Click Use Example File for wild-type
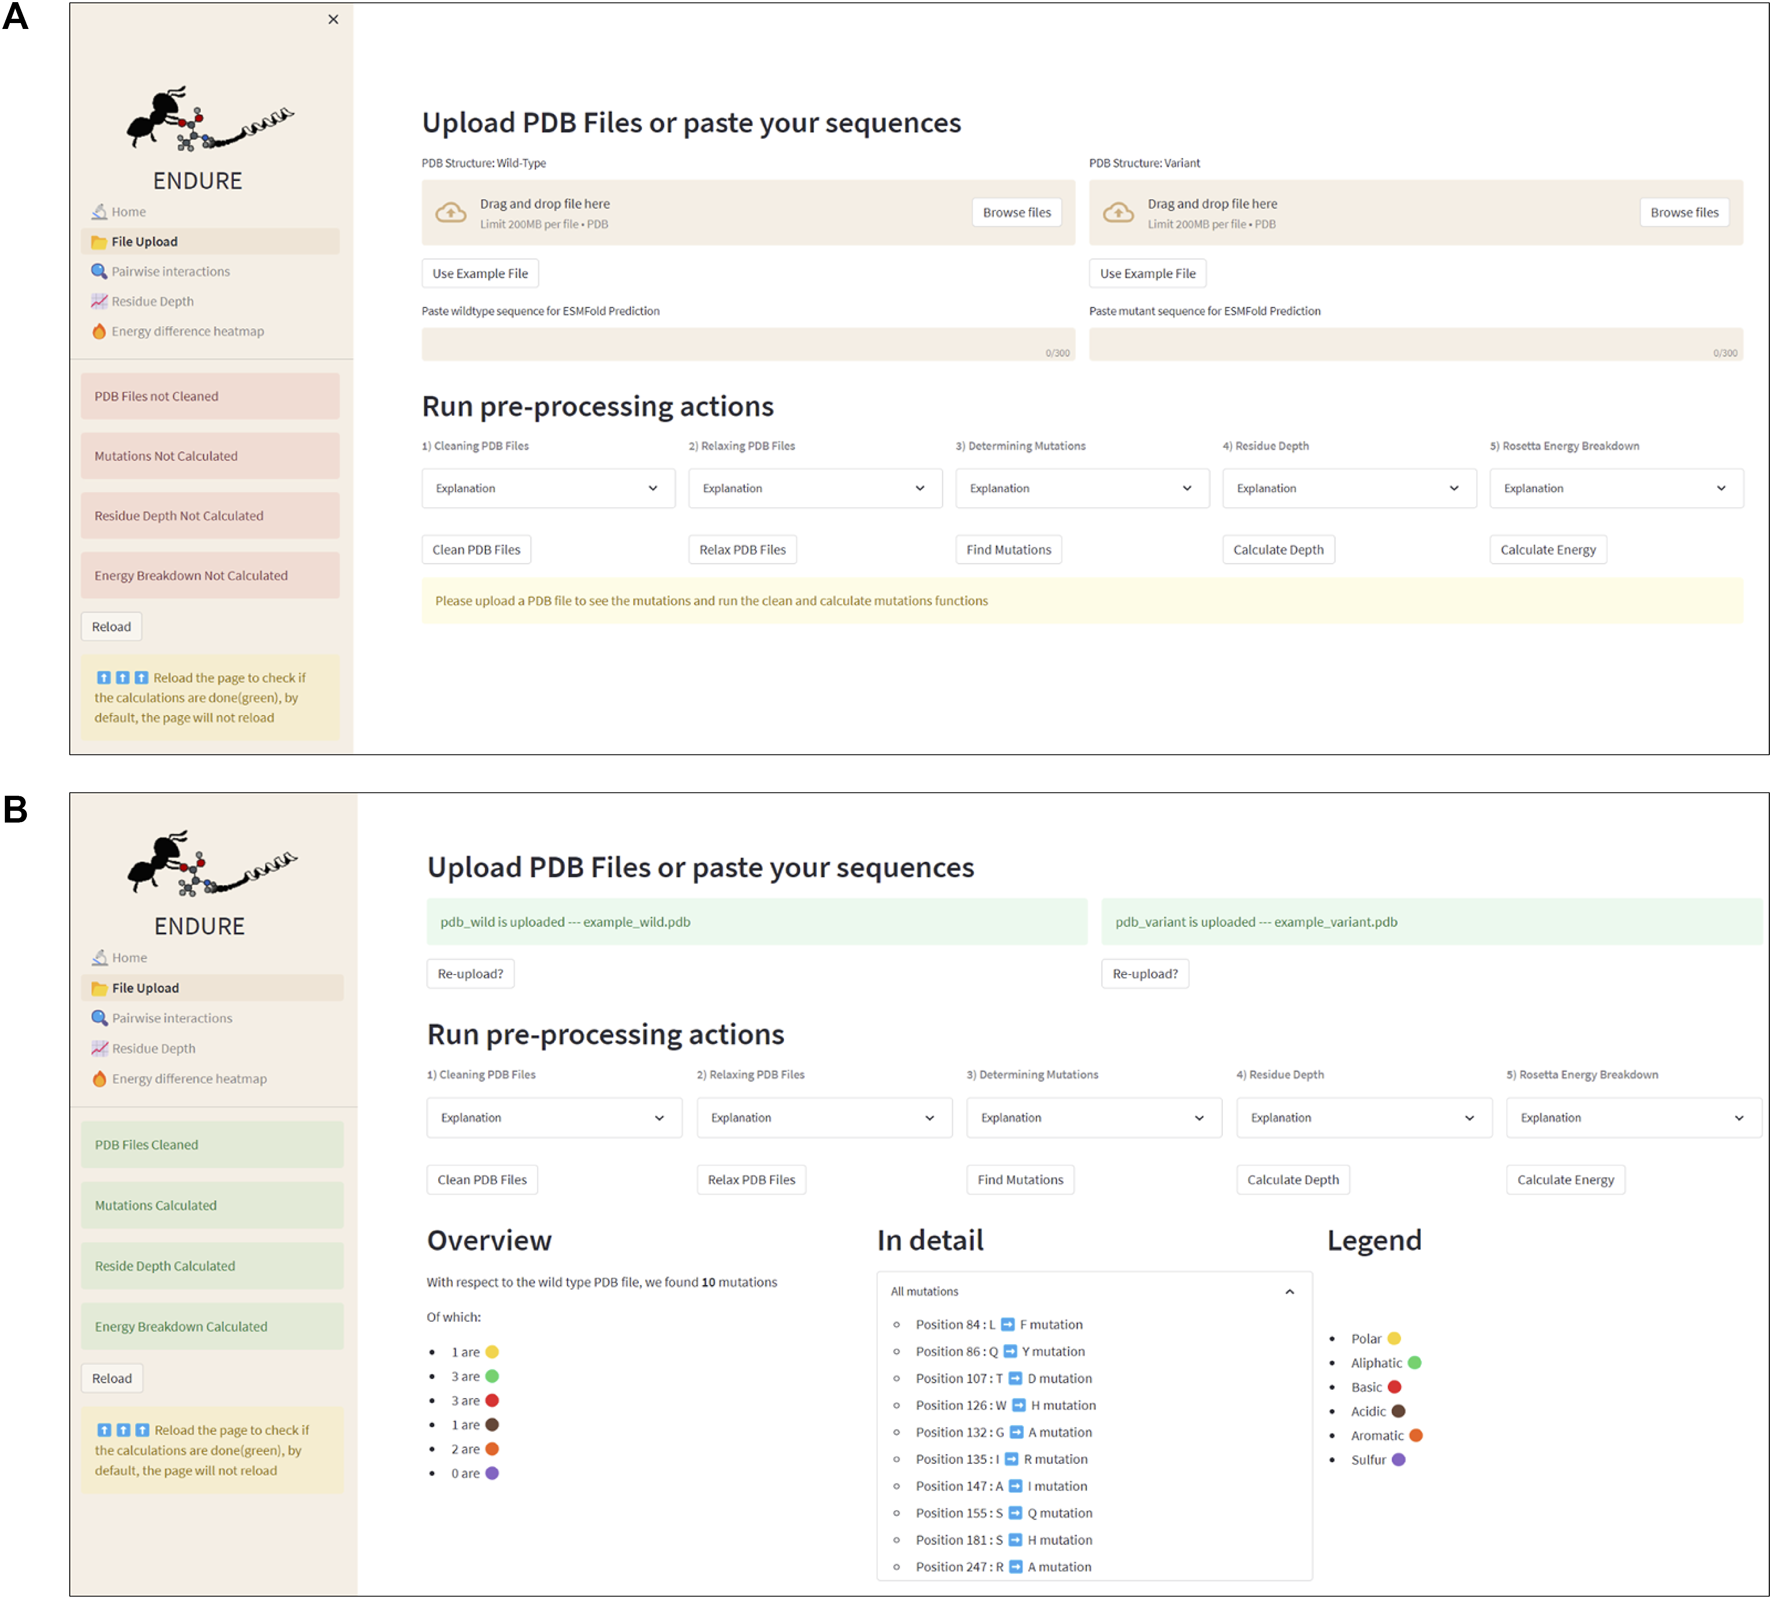Viewport: 1772px width, 1599px height. tap(480, 274)
